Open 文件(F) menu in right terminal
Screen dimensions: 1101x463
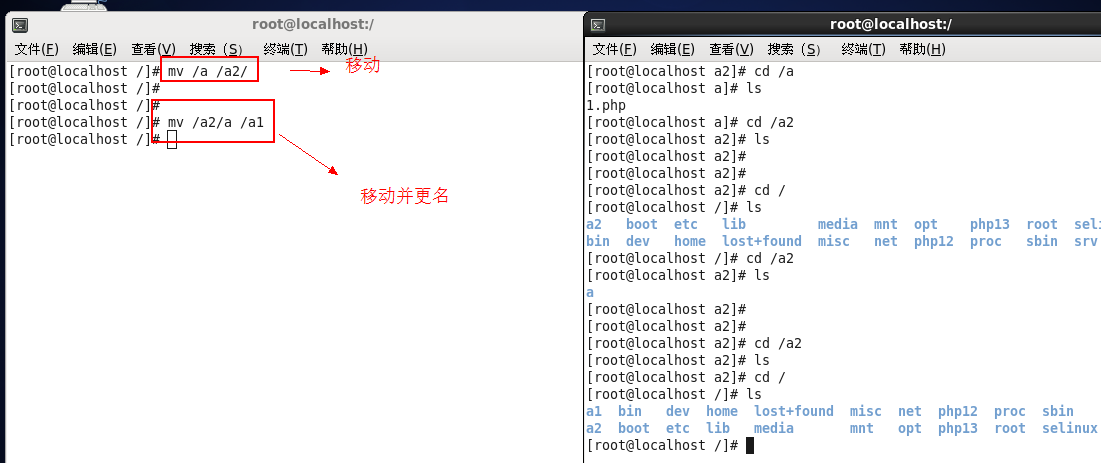click(614, 49)
